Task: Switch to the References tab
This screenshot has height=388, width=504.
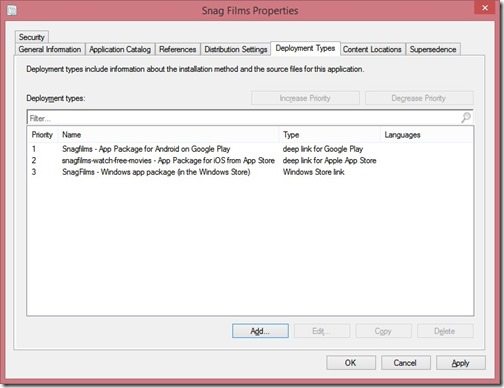Action: tap(178, 49)
